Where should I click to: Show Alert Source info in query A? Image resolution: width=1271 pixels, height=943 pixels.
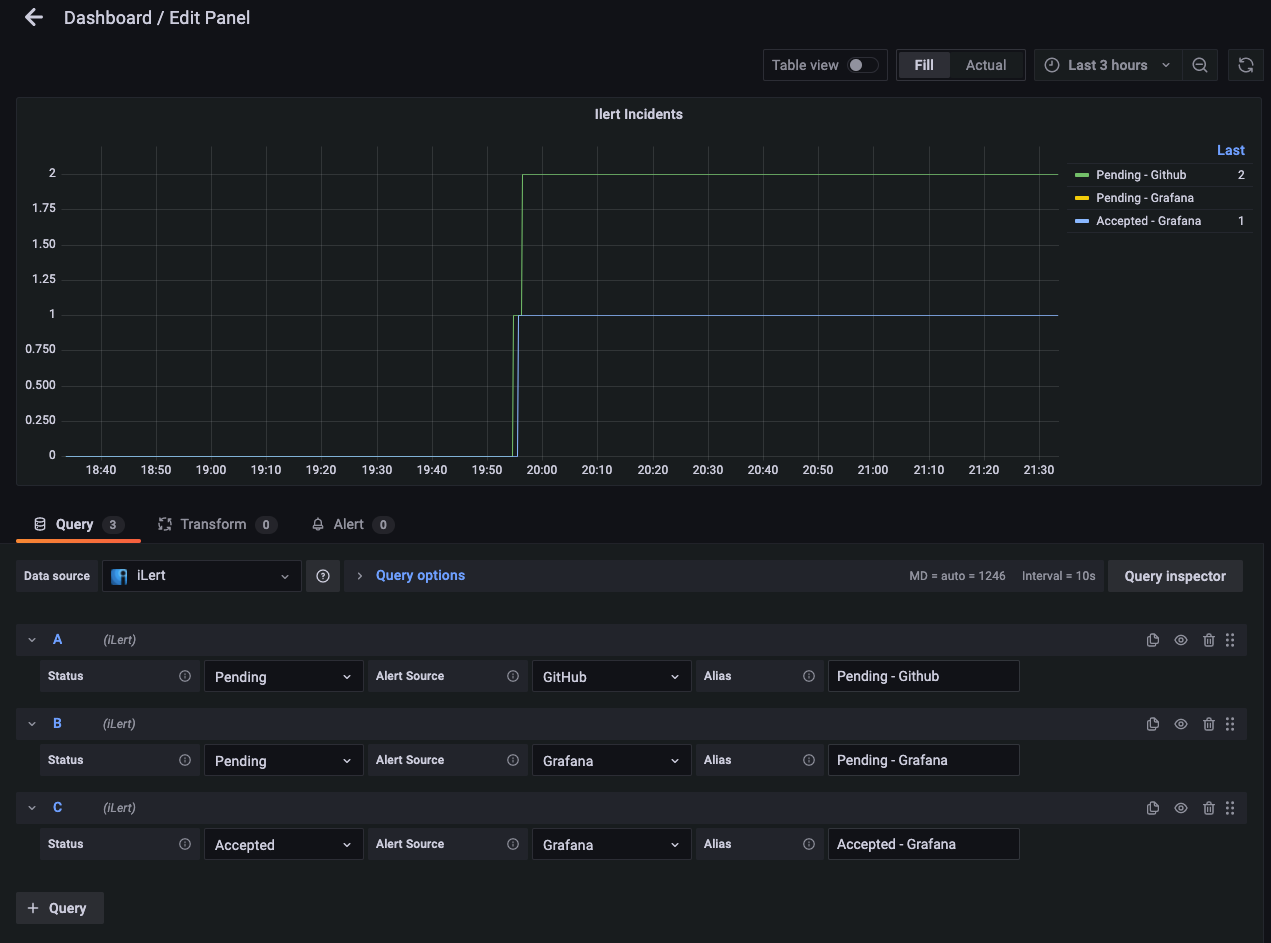click(513, 676)
